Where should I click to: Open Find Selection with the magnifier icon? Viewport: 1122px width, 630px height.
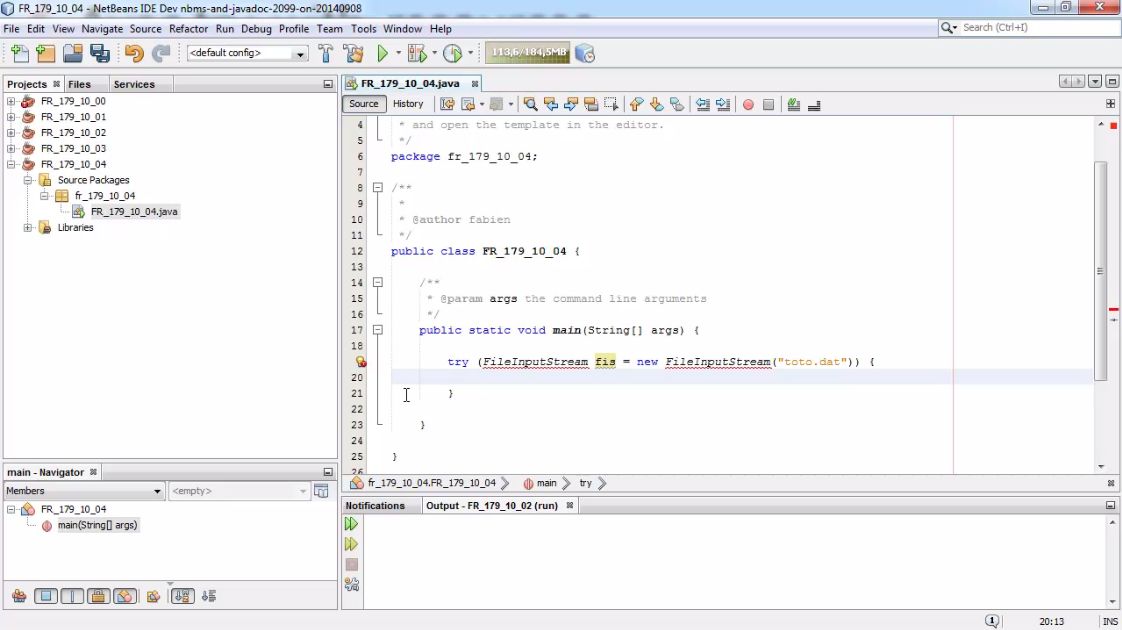(530, 104)
